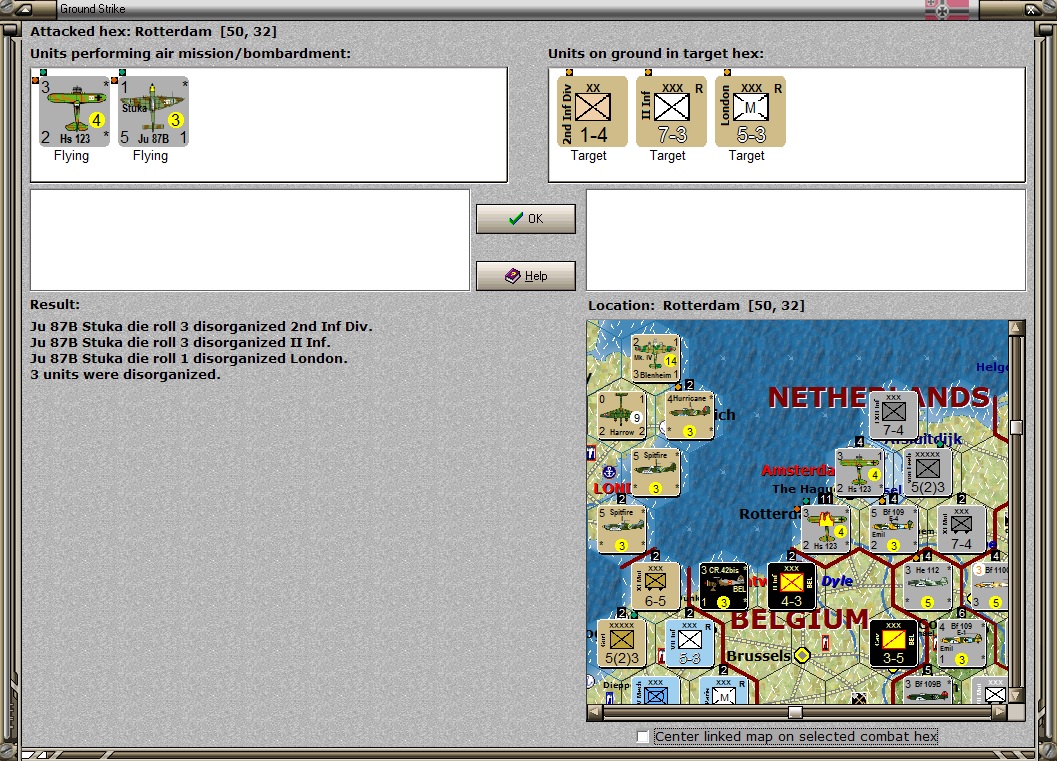Click the Belgian CR.42bis air counter

point(723,586)
